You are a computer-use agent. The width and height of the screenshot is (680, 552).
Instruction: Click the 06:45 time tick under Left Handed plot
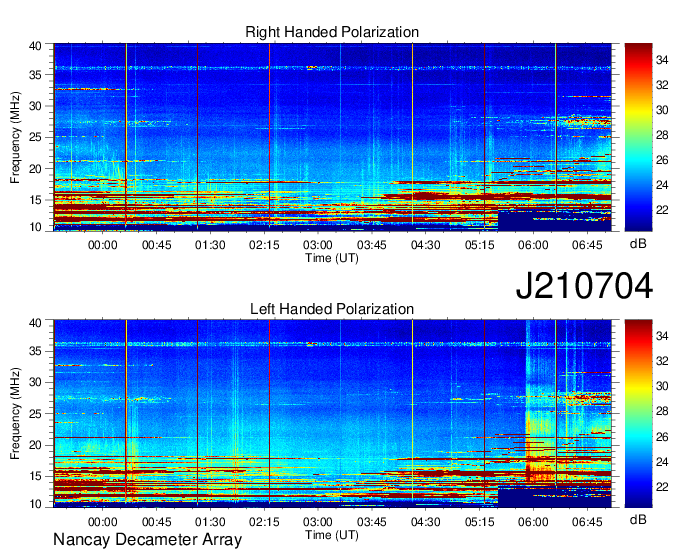[x=587, y=522]
